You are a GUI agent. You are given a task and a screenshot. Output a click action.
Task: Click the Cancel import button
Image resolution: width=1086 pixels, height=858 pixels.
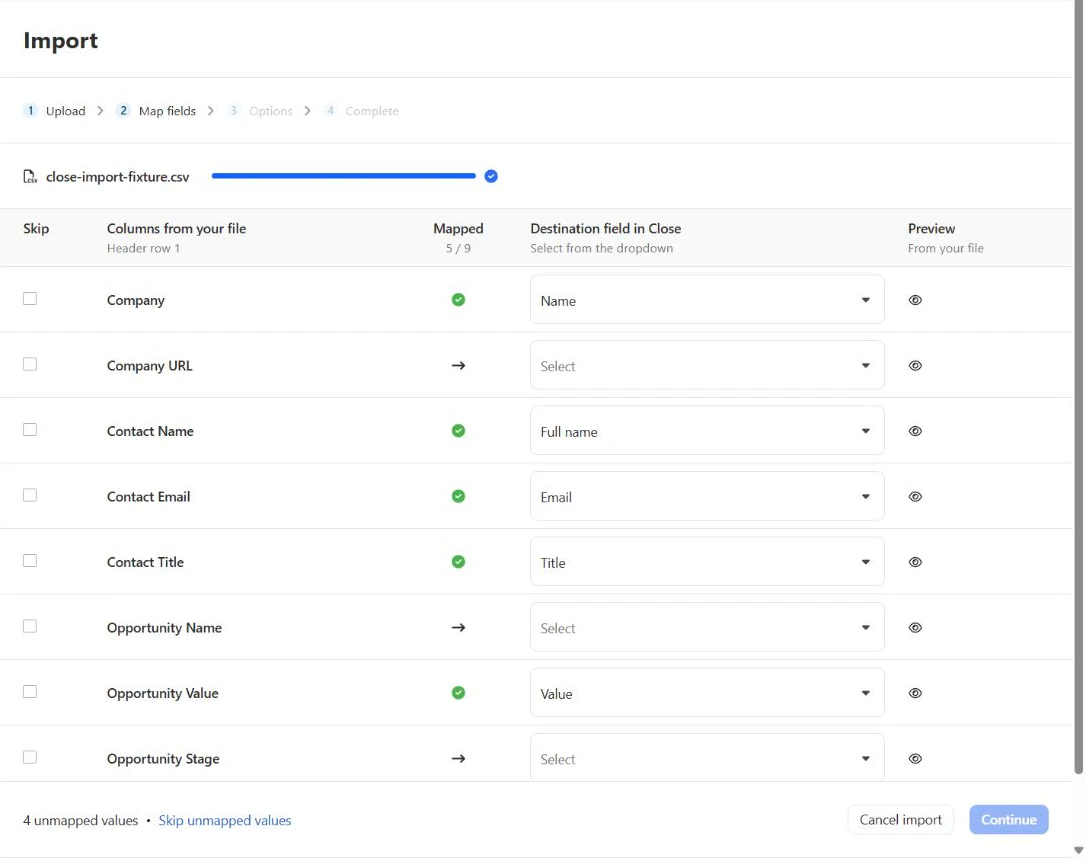900,820
